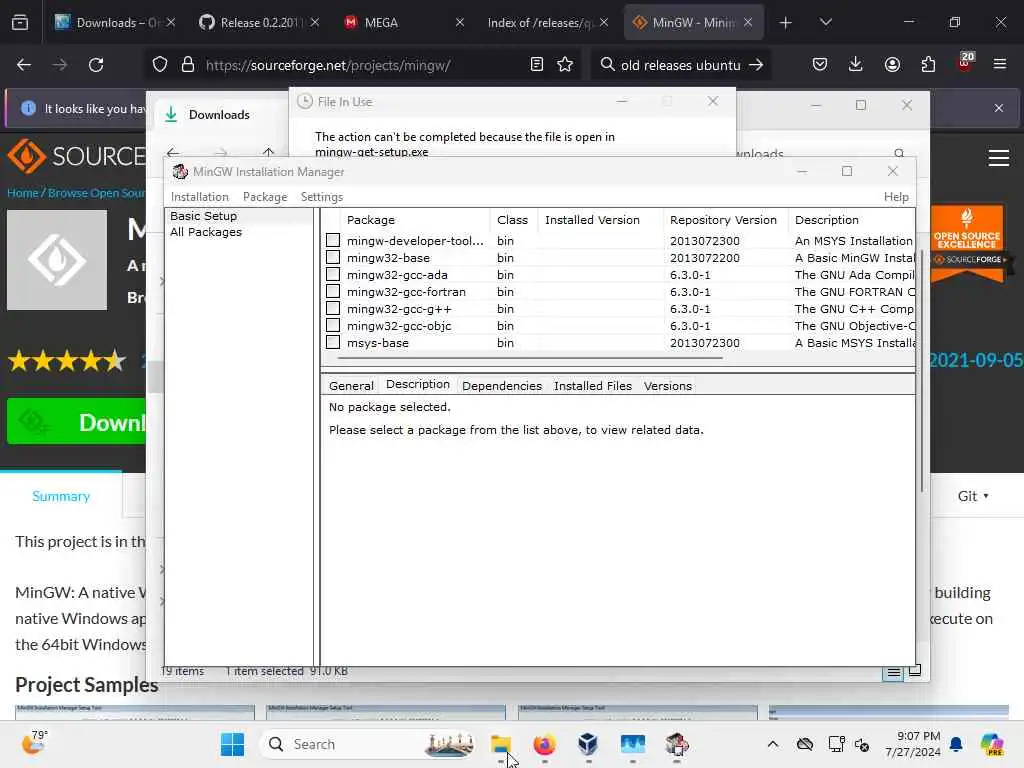Click the green Download button
The width and height of the screenshot is (1024, 768).
[x=76, y=422]
